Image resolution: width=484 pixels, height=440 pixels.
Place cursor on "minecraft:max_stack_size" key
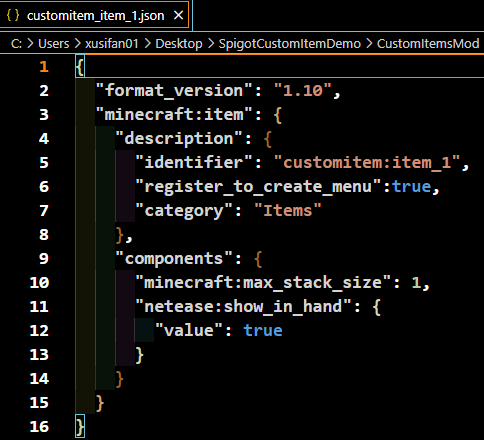tap(263, 282)
